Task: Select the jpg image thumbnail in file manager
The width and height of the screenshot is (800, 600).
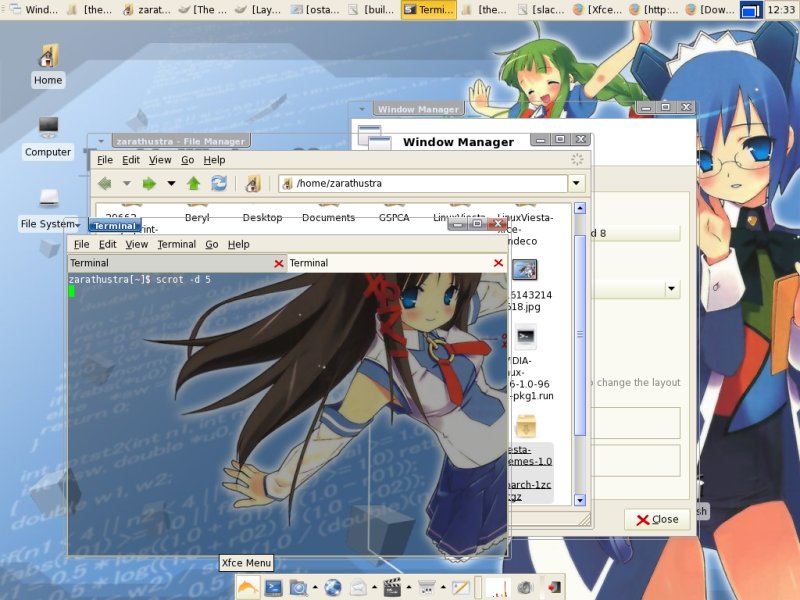Action: (x=524, y=270)
